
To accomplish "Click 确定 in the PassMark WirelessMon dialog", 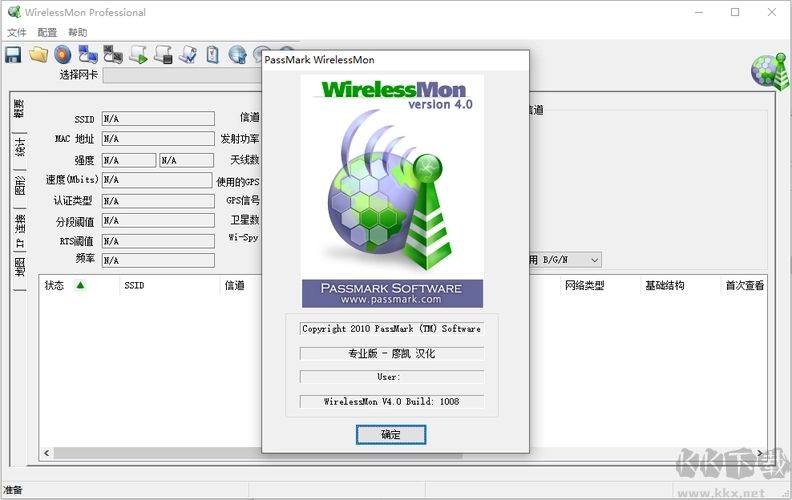I will click(391, 434).
